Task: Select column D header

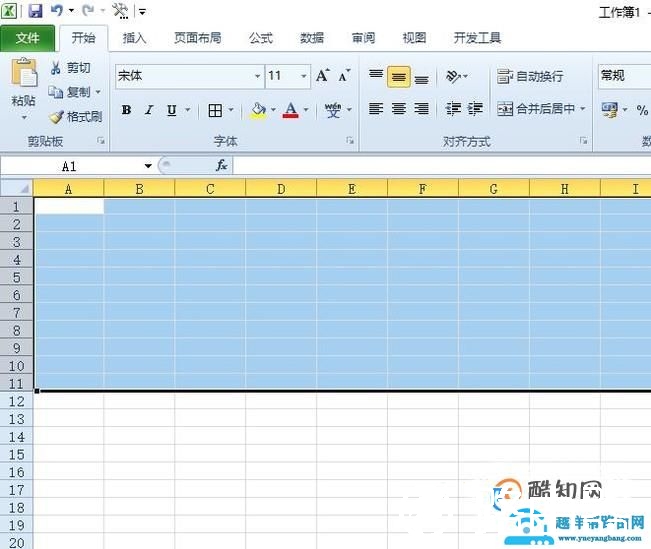Action: tap(281, 189)
